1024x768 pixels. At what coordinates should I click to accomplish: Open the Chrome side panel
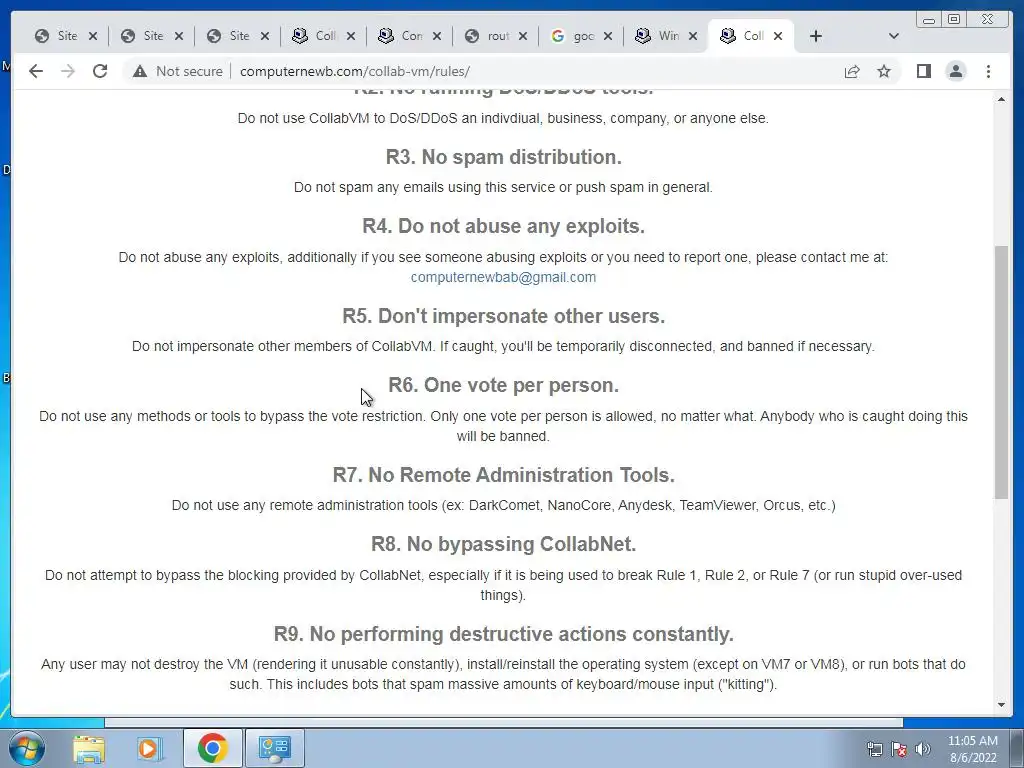click(x=923, y=71)
